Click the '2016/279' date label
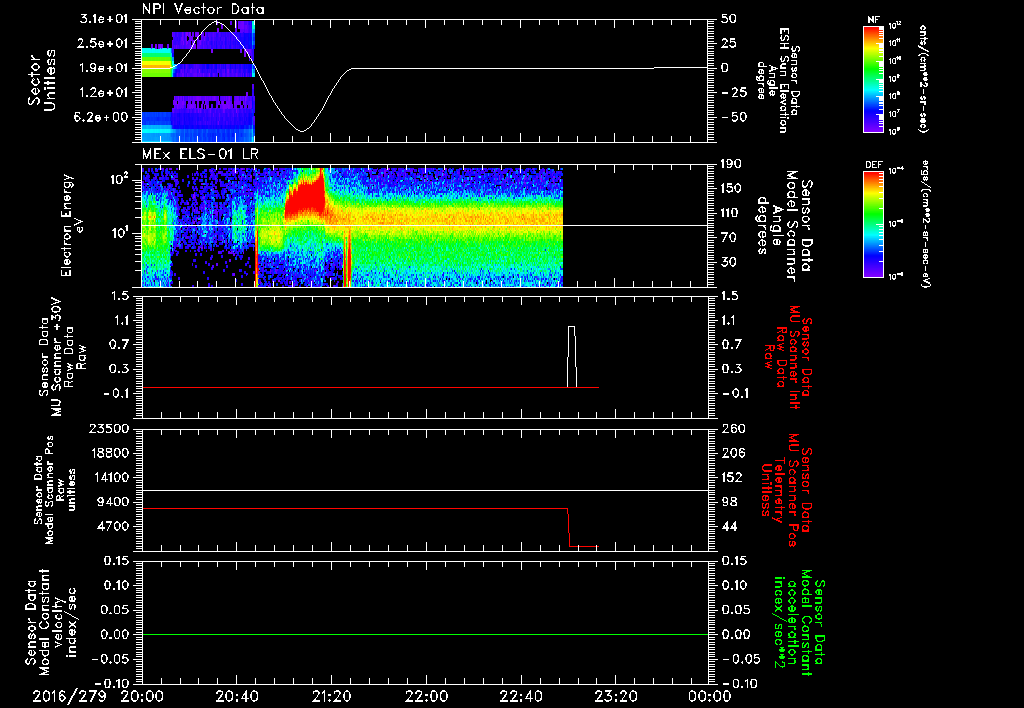Image resolution: width=1024 pixels, height=708 pixels. [69, 696]
